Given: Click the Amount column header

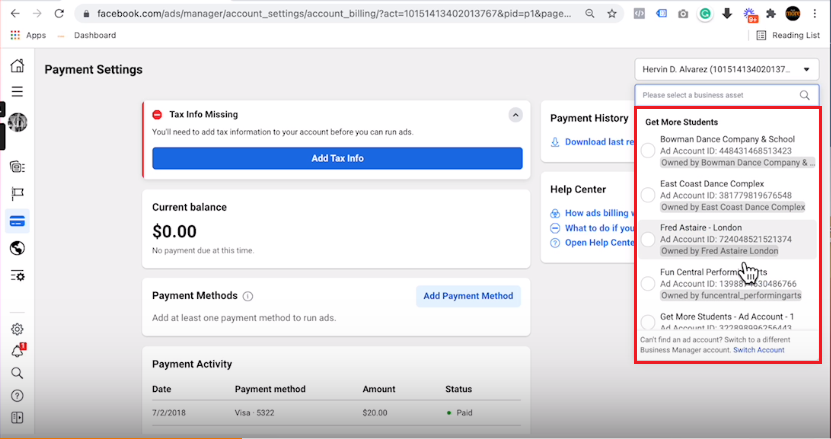Looking at the screenshot, I should 378,389.
